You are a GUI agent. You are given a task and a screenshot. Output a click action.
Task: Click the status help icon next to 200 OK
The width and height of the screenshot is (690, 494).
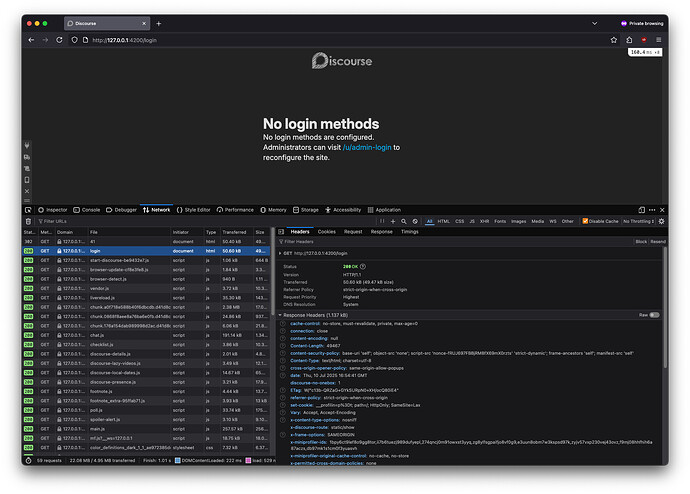click(x=363, y=267)
